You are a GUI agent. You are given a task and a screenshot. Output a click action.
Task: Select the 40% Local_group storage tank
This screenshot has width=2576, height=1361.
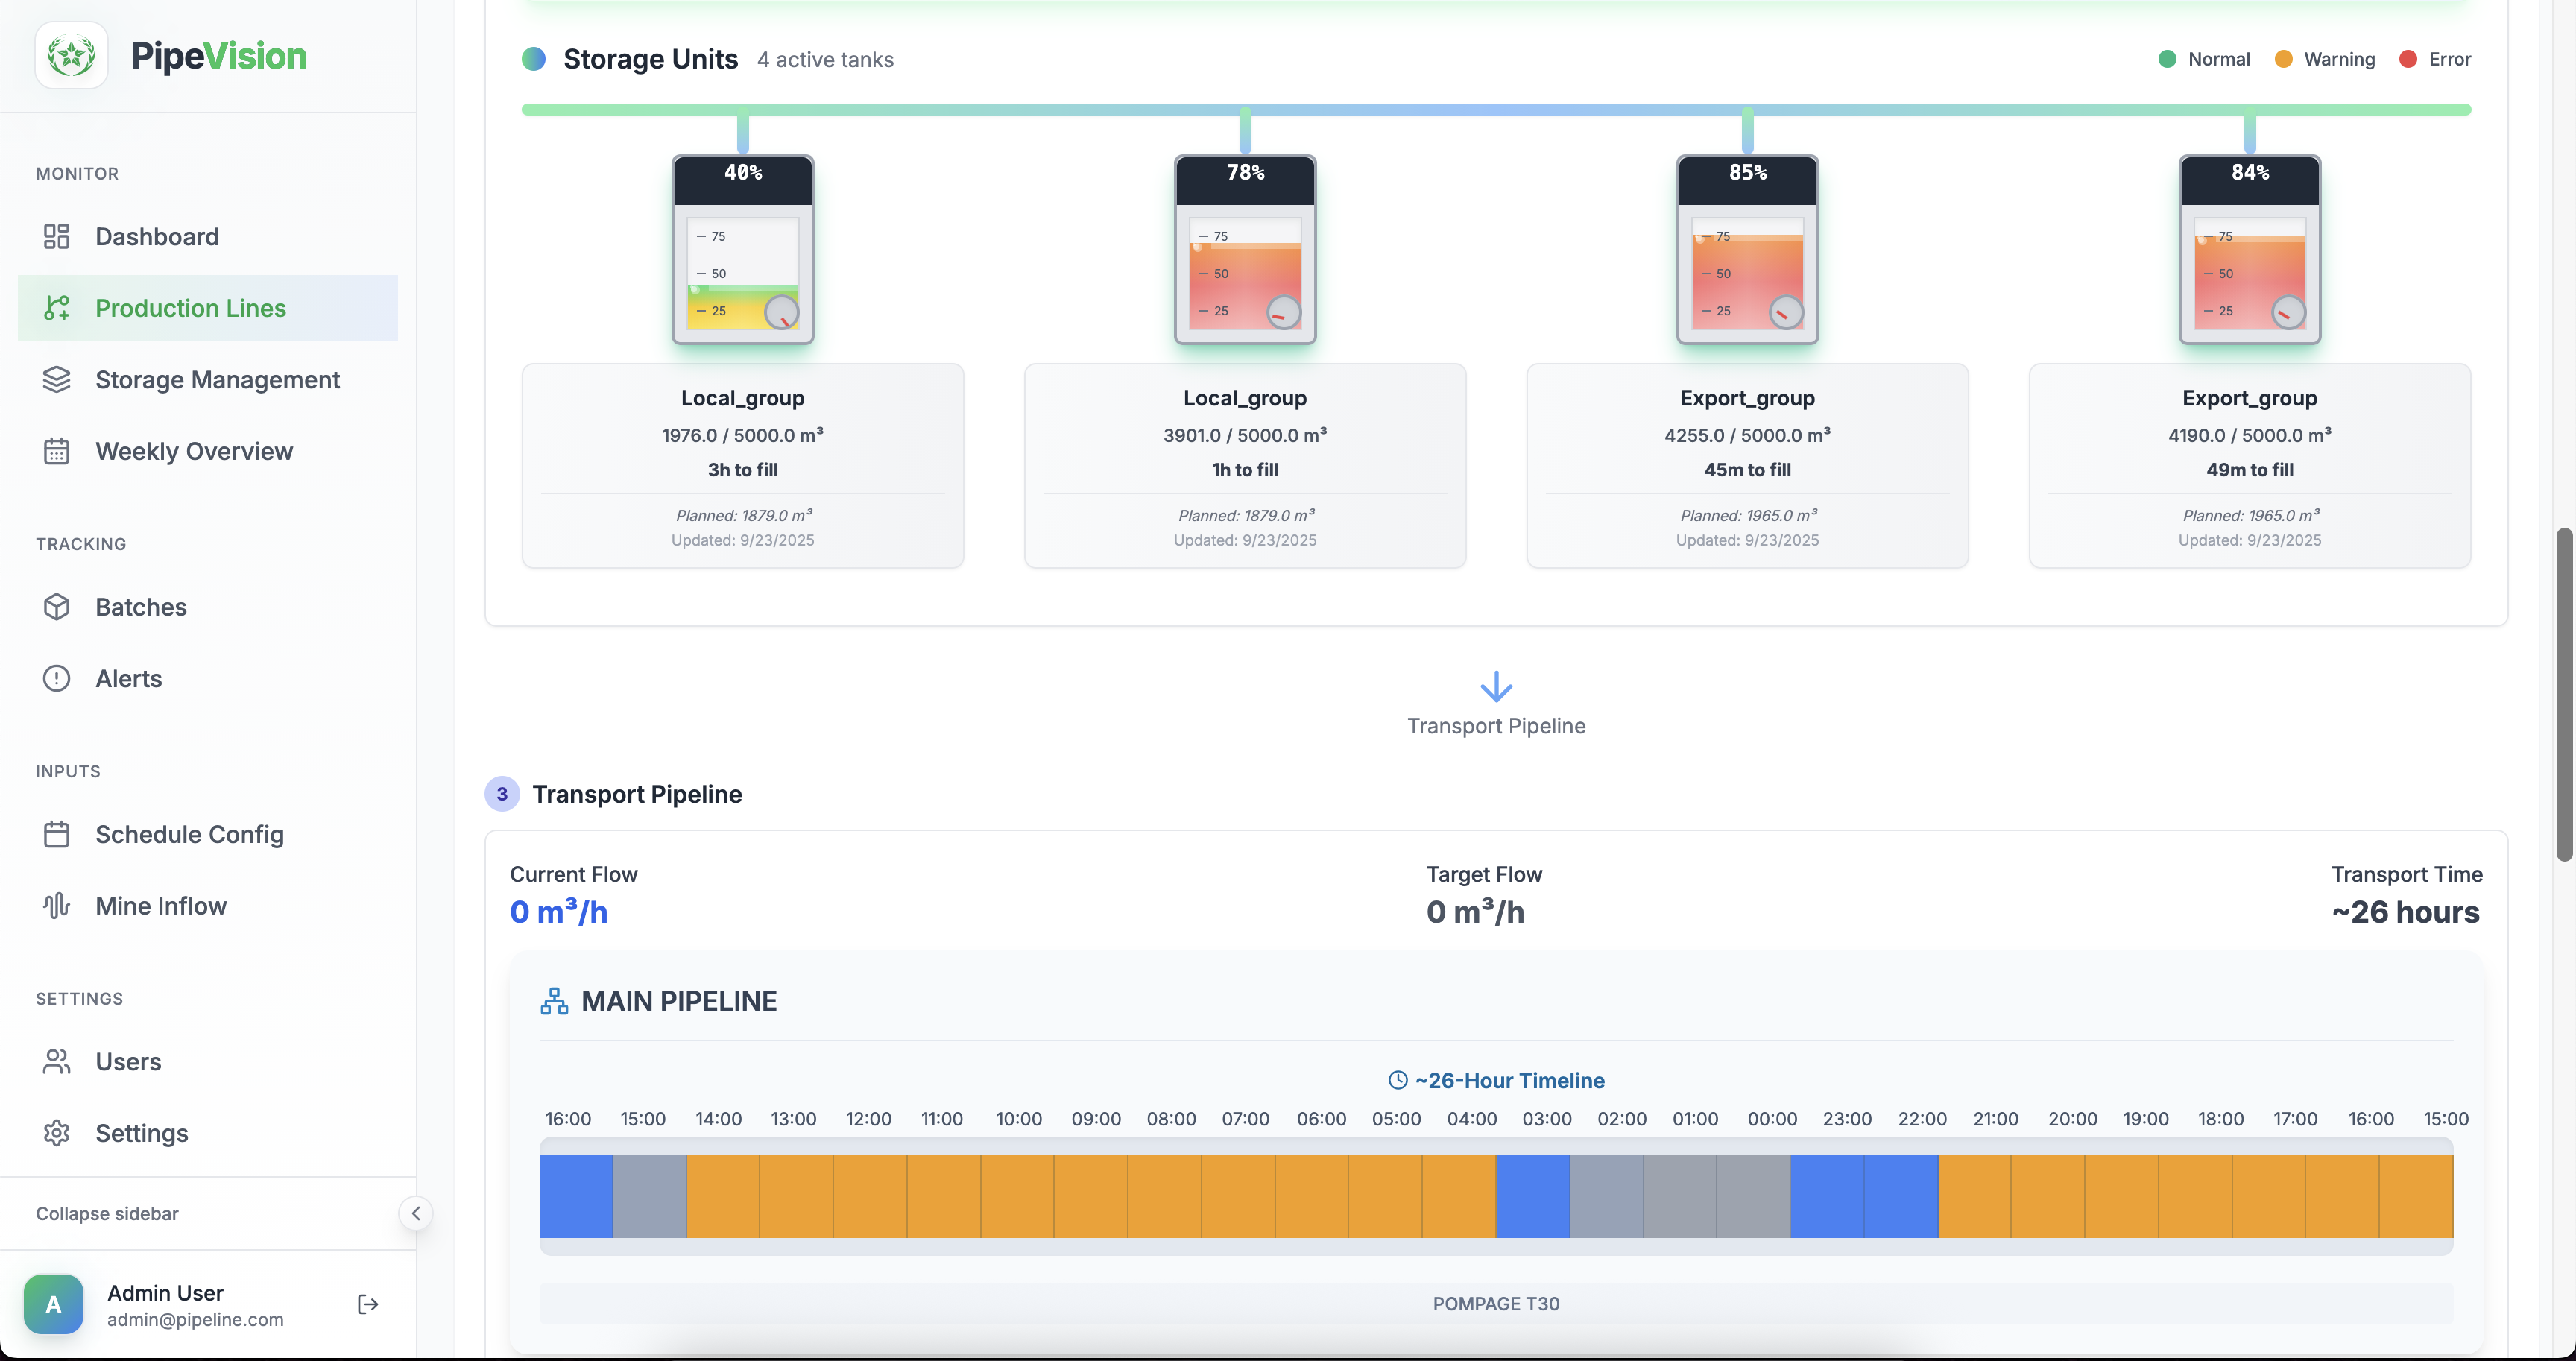[x=743, y=250]
